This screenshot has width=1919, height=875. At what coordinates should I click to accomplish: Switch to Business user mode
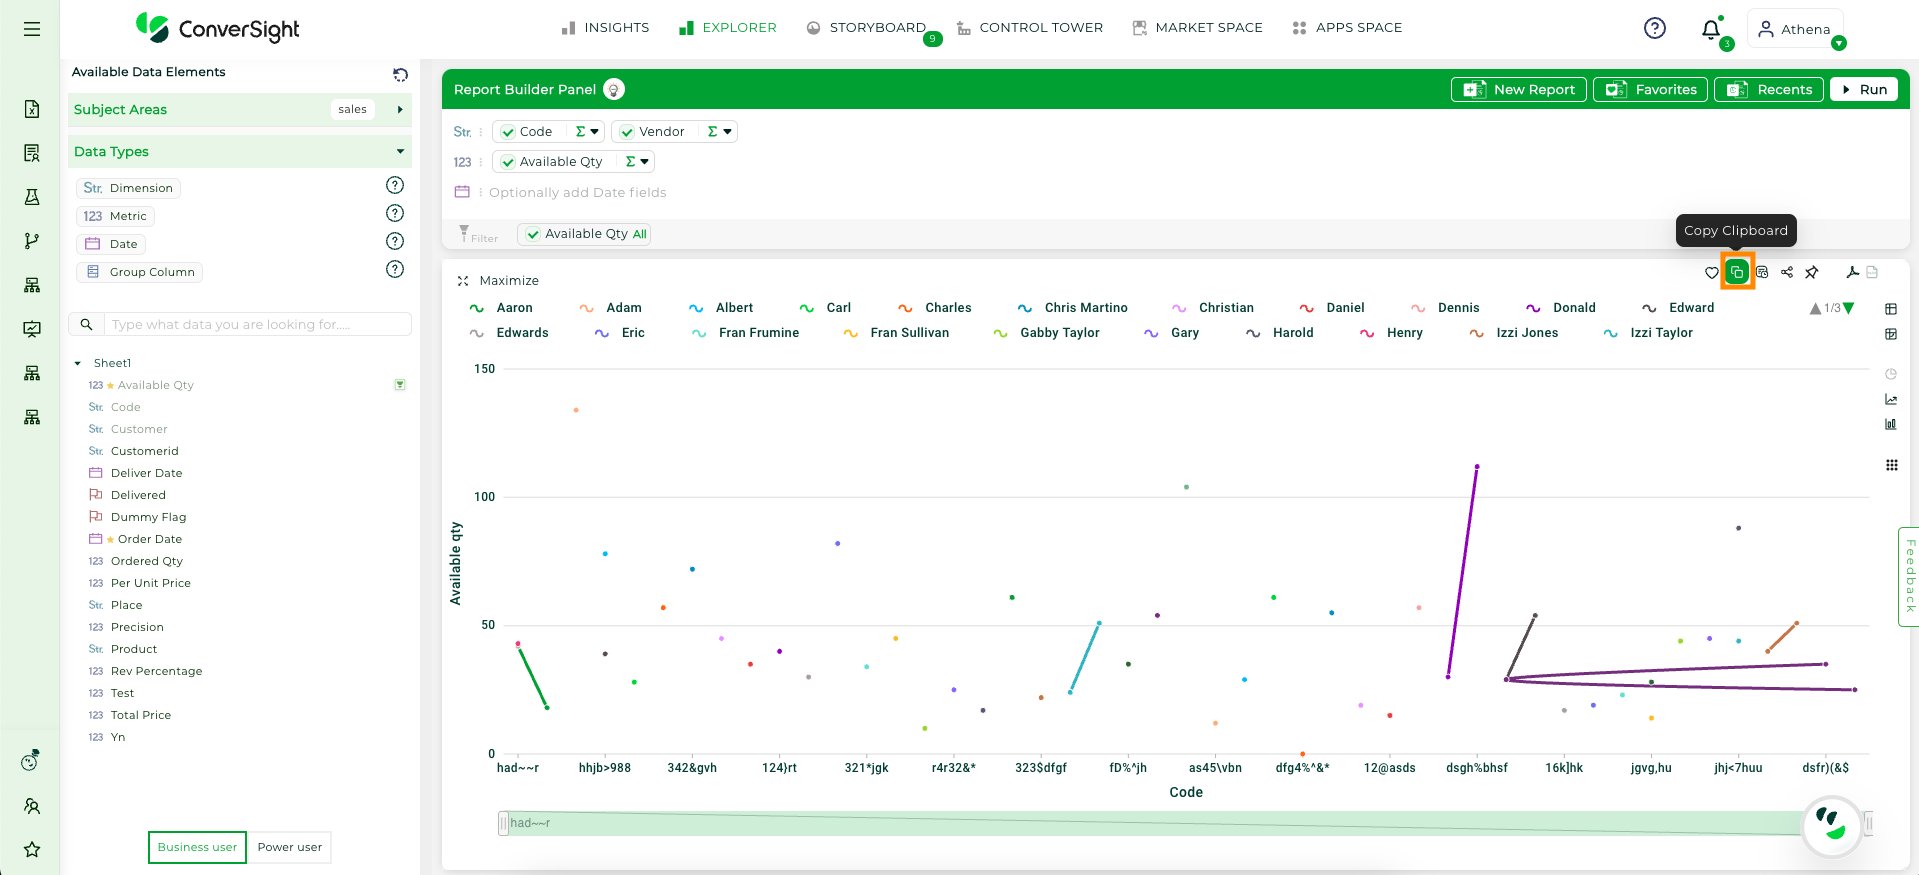pyautogui.click(x=197, y=847)
